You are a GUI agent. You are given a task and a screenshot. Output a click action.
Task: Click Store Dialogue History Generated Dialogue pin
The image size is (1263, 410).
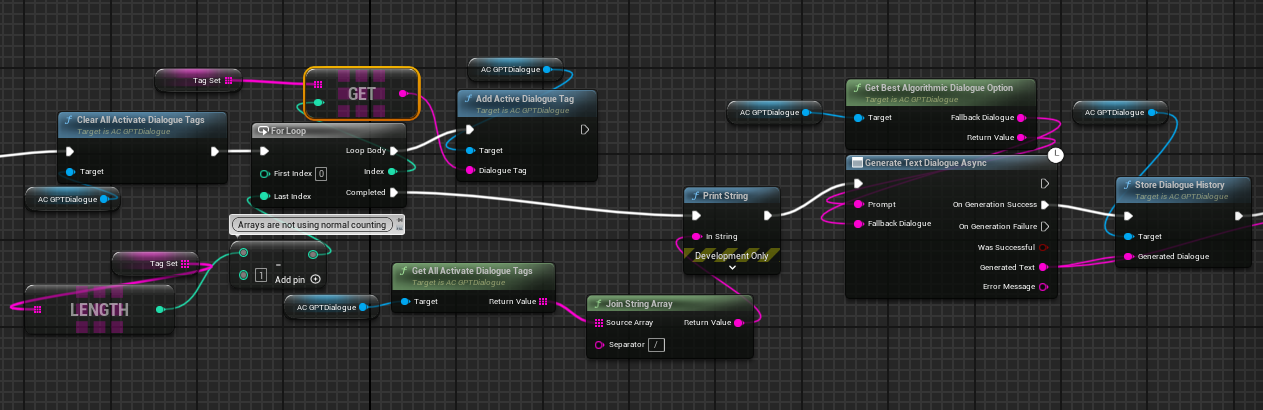1129,256
